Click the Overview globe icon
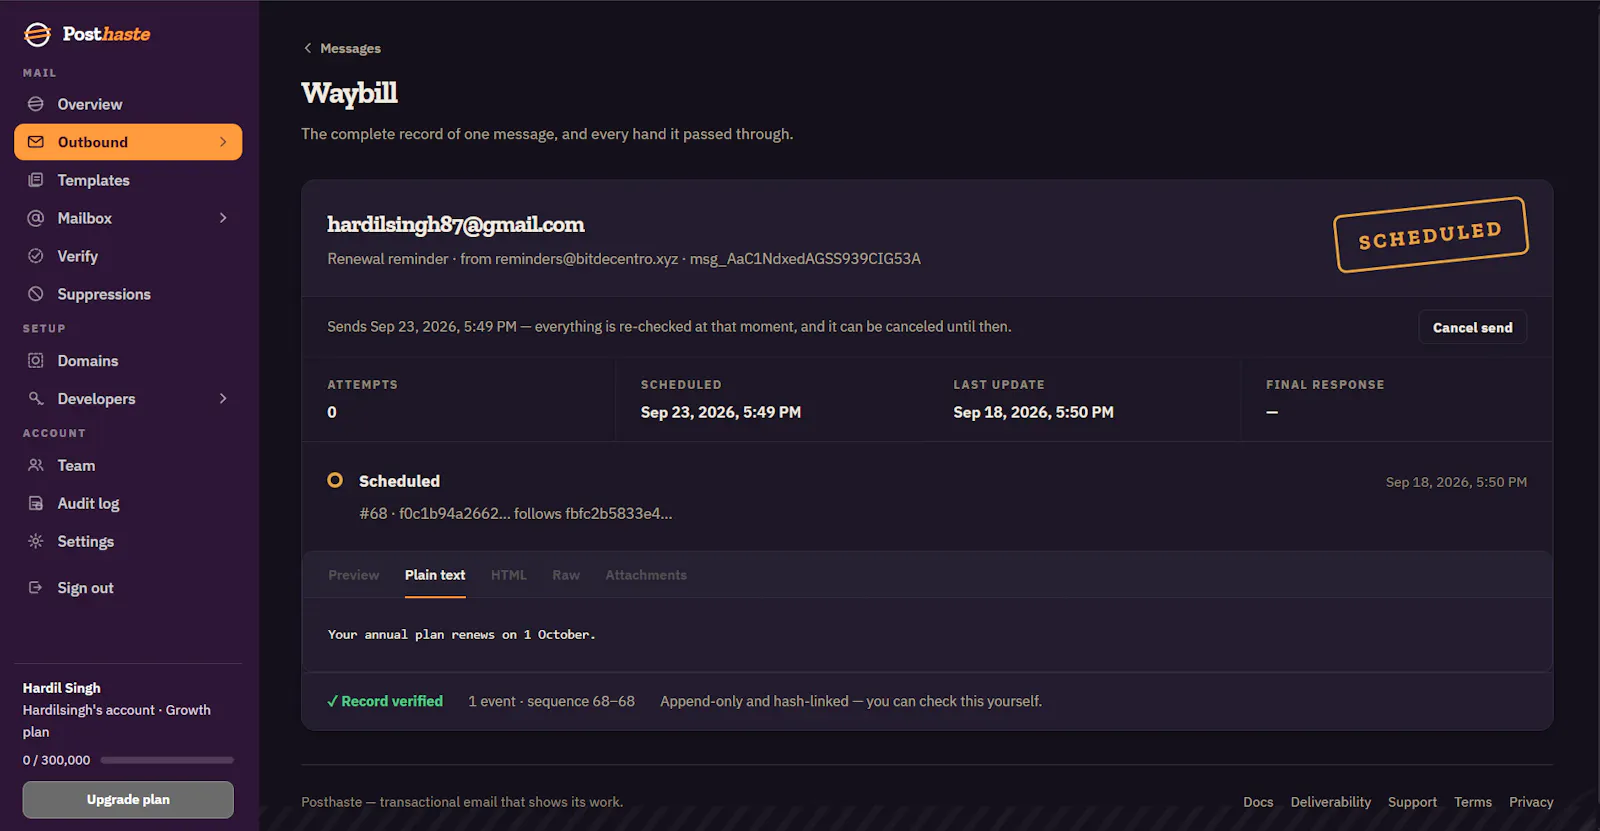Screen dimensions: 1600x831 click(x=36, y=104)
